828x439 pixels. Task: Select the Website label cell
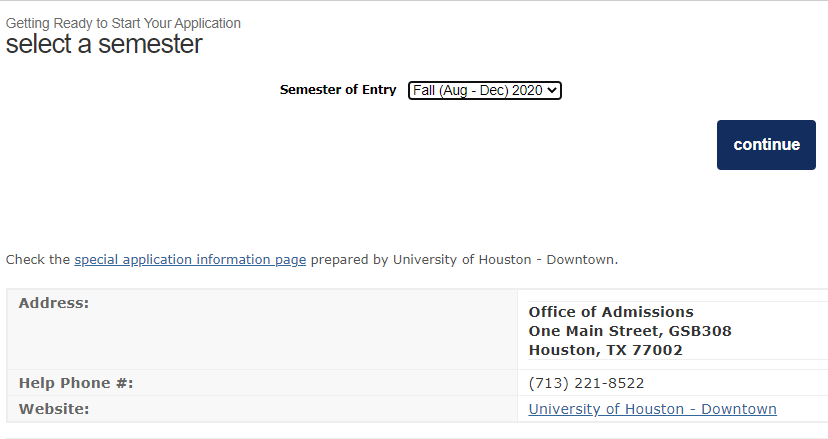[262, 409]
